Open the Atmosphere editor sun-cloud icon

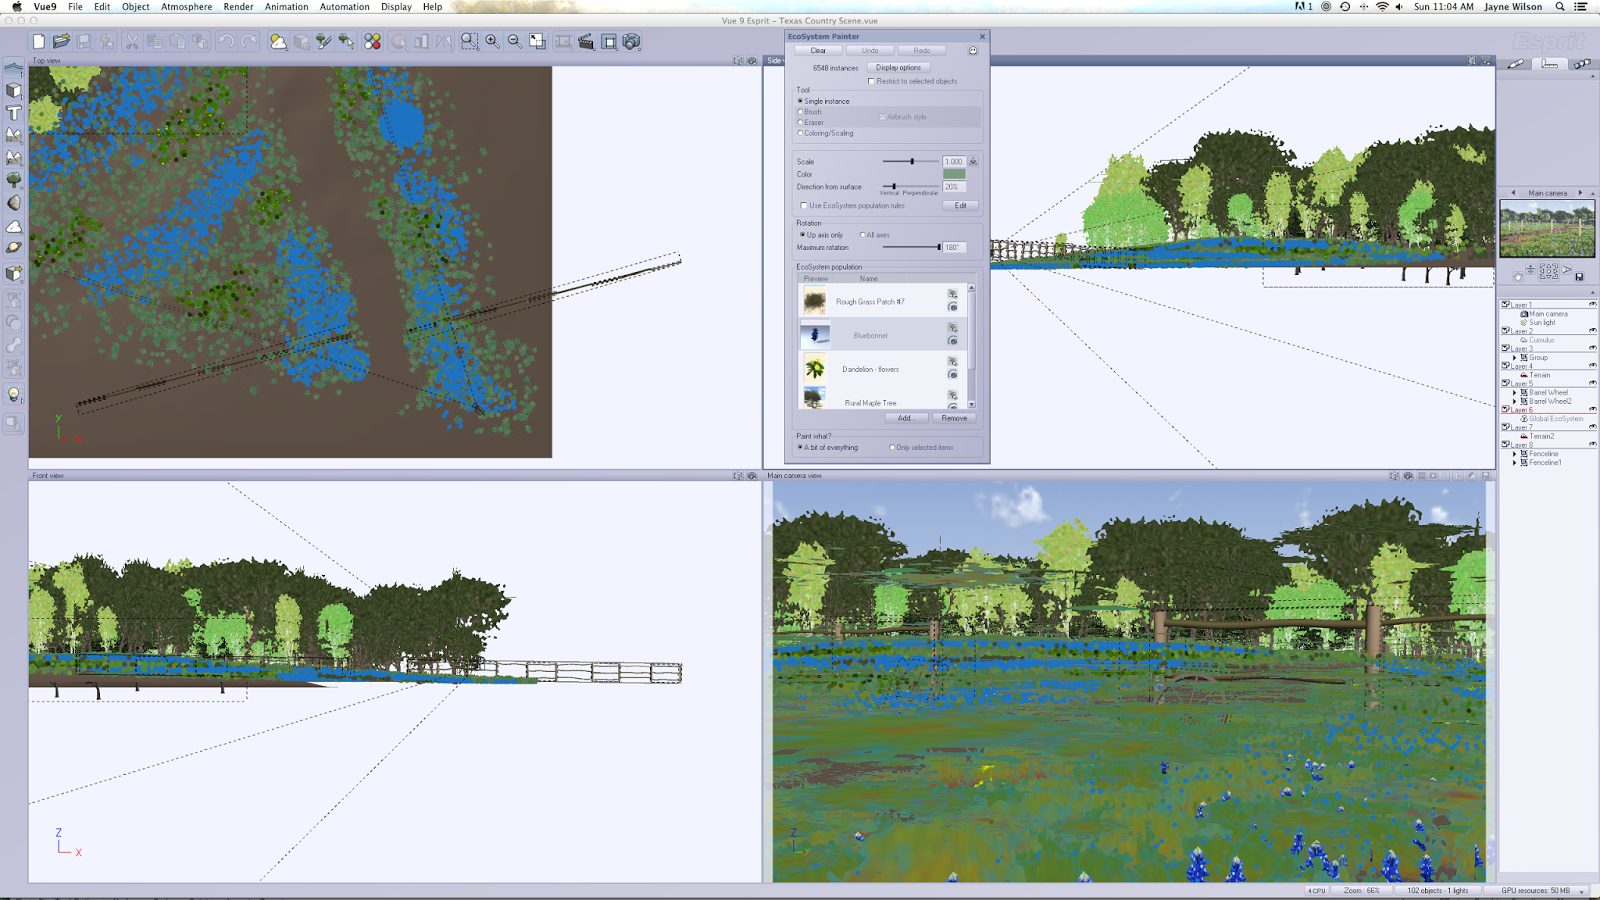[278, 41]
